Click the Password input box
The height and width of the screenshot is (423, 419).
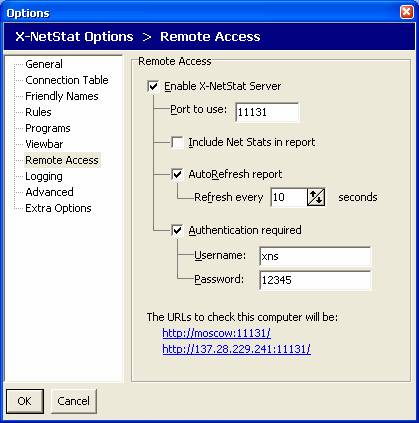coord(315,280)
